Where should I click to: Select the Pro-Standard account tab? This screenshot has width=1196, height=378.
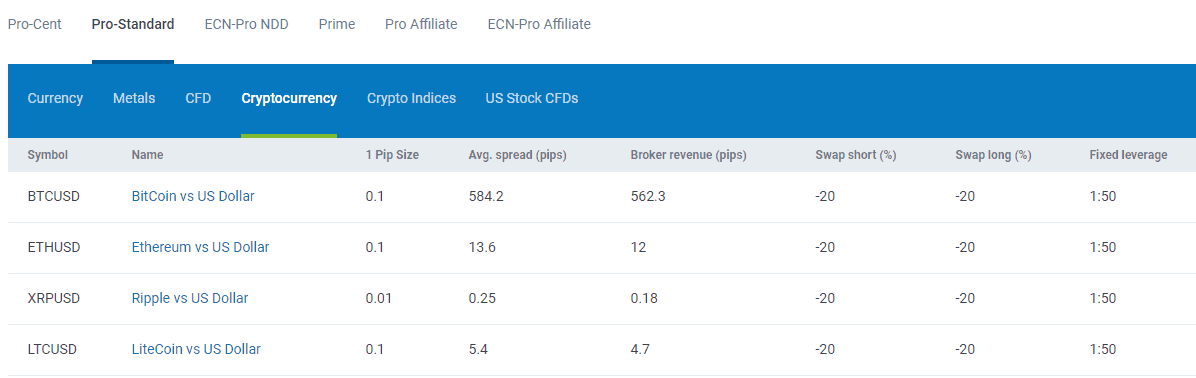pos(133,24)
